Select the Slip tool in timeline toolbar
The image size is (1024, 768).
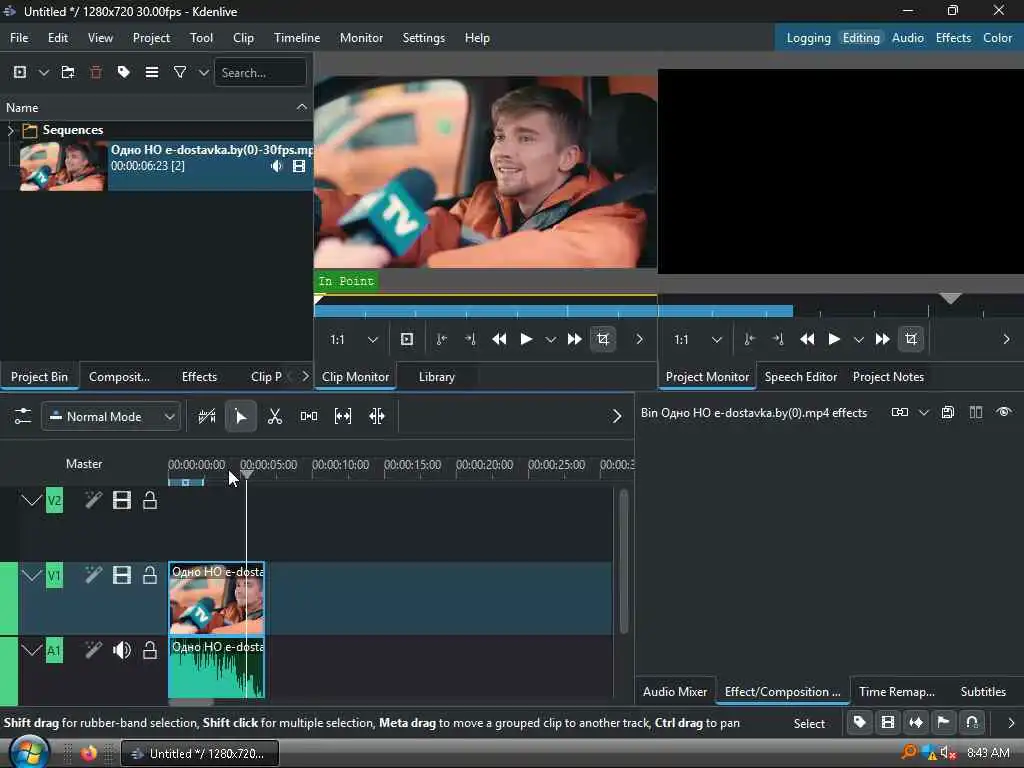click(343, 417)
